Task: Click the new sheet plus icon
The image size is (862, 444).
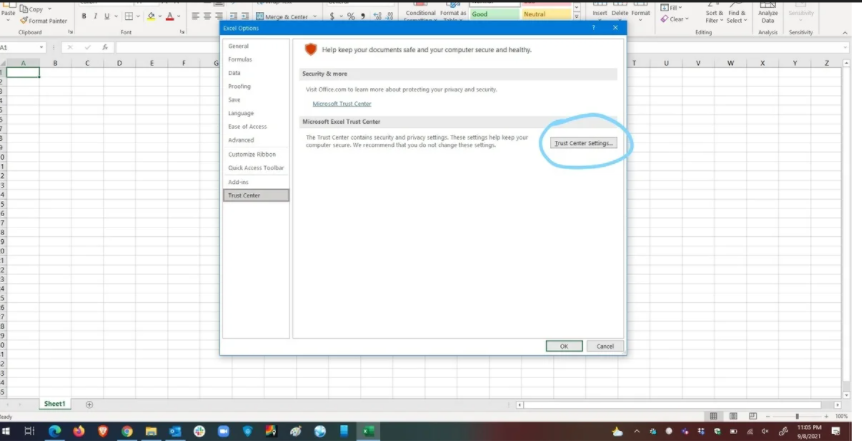Action: click(x=89, y=404)
